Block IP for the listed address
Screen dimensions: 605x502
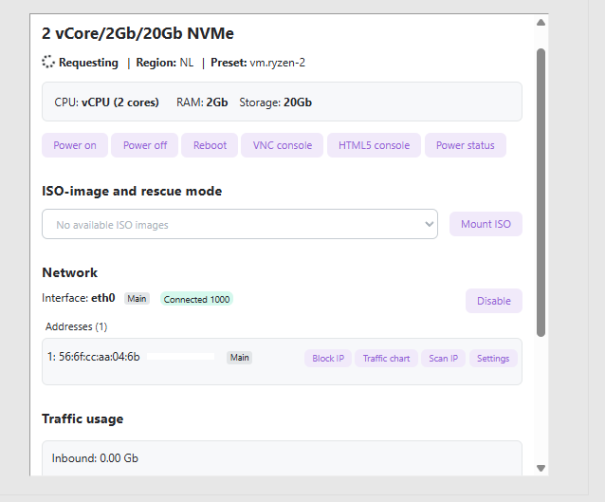(328, 358)
